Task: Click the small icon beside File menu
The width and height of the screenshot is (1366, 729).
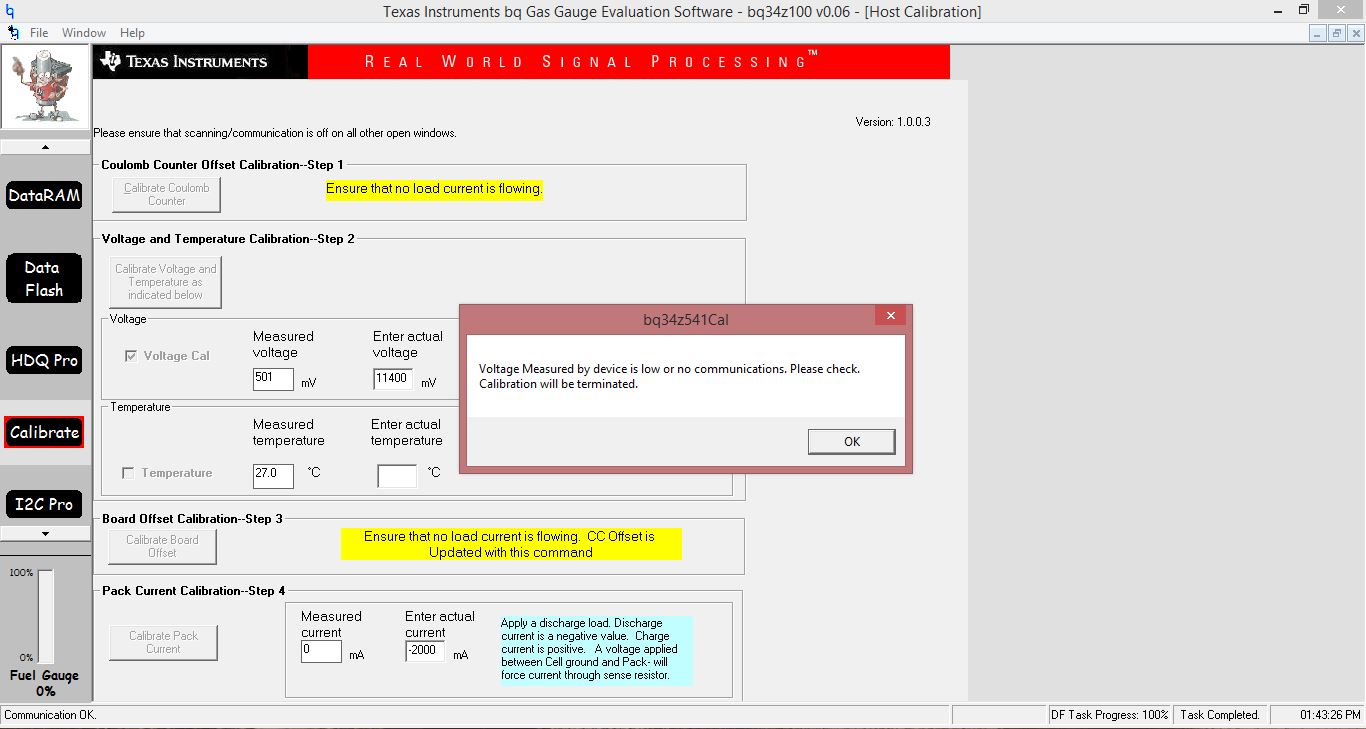Action: pyautogui.click(x=13, y=32)
